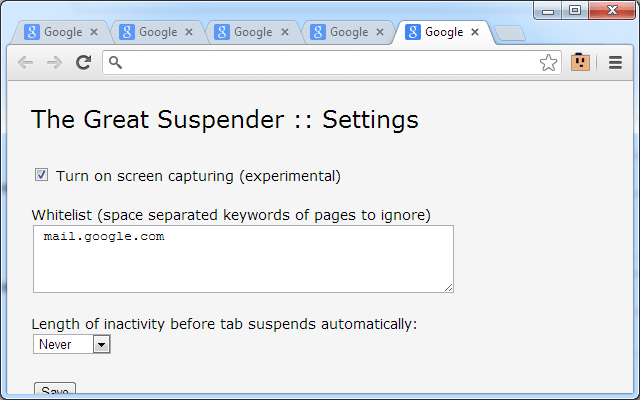Click the Great Suspender extension icon
640x400 pixels.
click(580, 62)
